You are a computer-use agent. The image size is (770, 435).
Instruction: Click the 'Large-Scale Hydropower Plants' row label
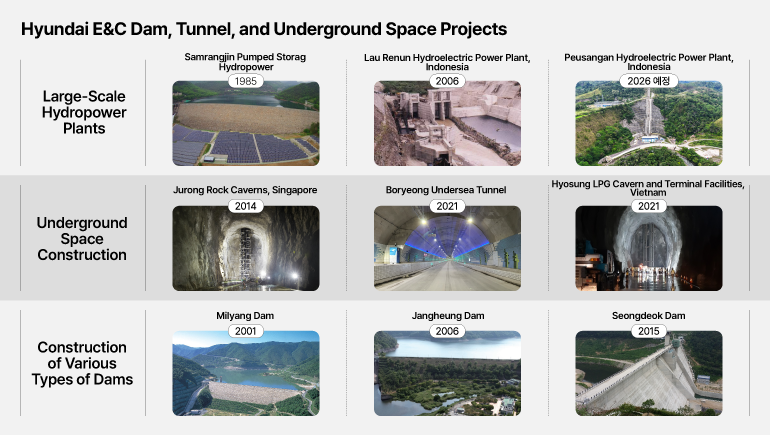pos(84,112)
